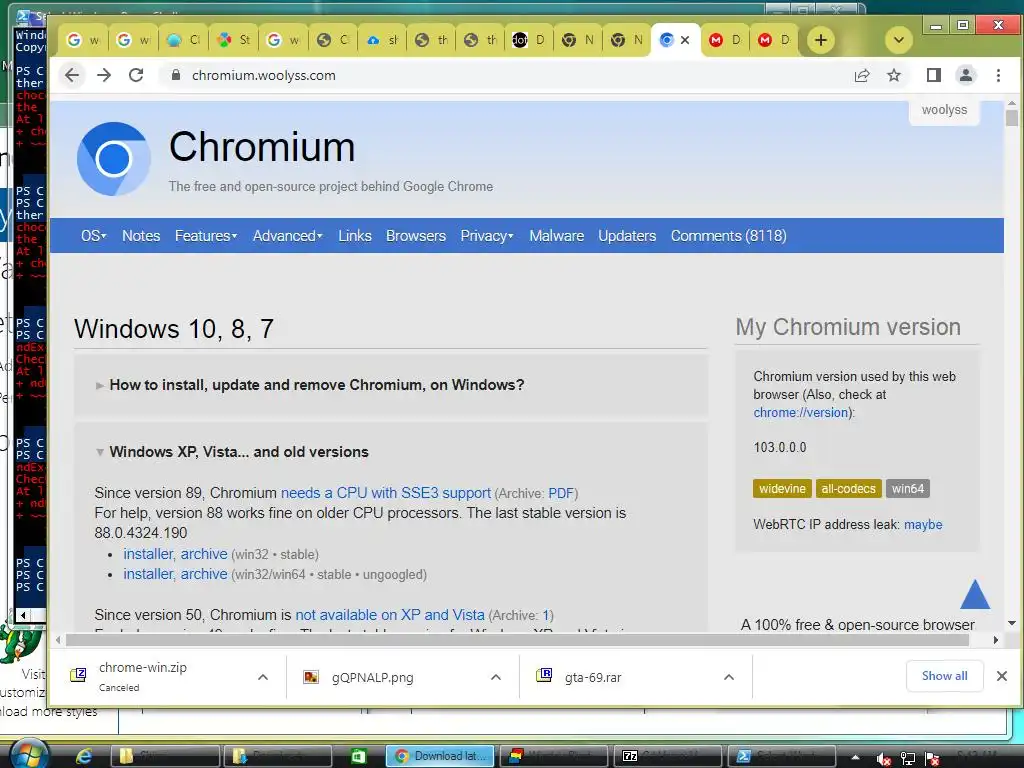
Task: Click archive link for win32 stable
Action: coord(204,554)
